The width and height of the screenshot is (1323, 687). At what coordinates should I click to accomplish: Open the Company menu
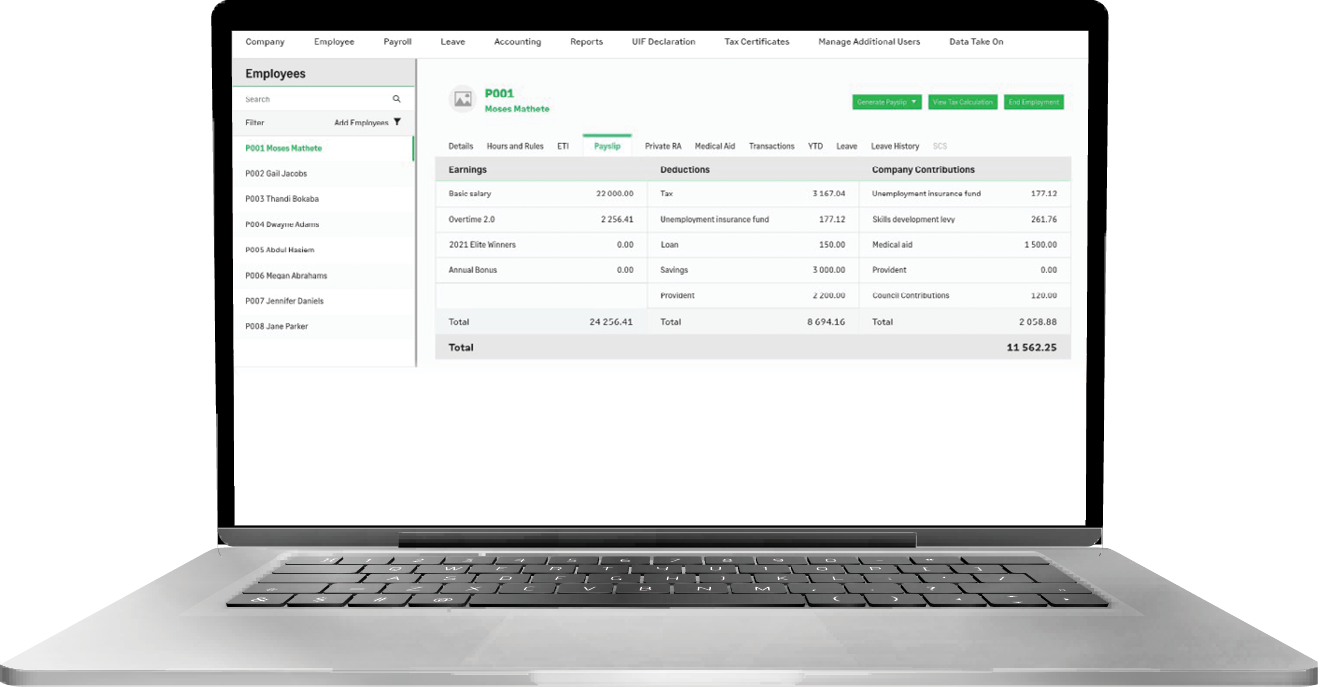[264, 42]
